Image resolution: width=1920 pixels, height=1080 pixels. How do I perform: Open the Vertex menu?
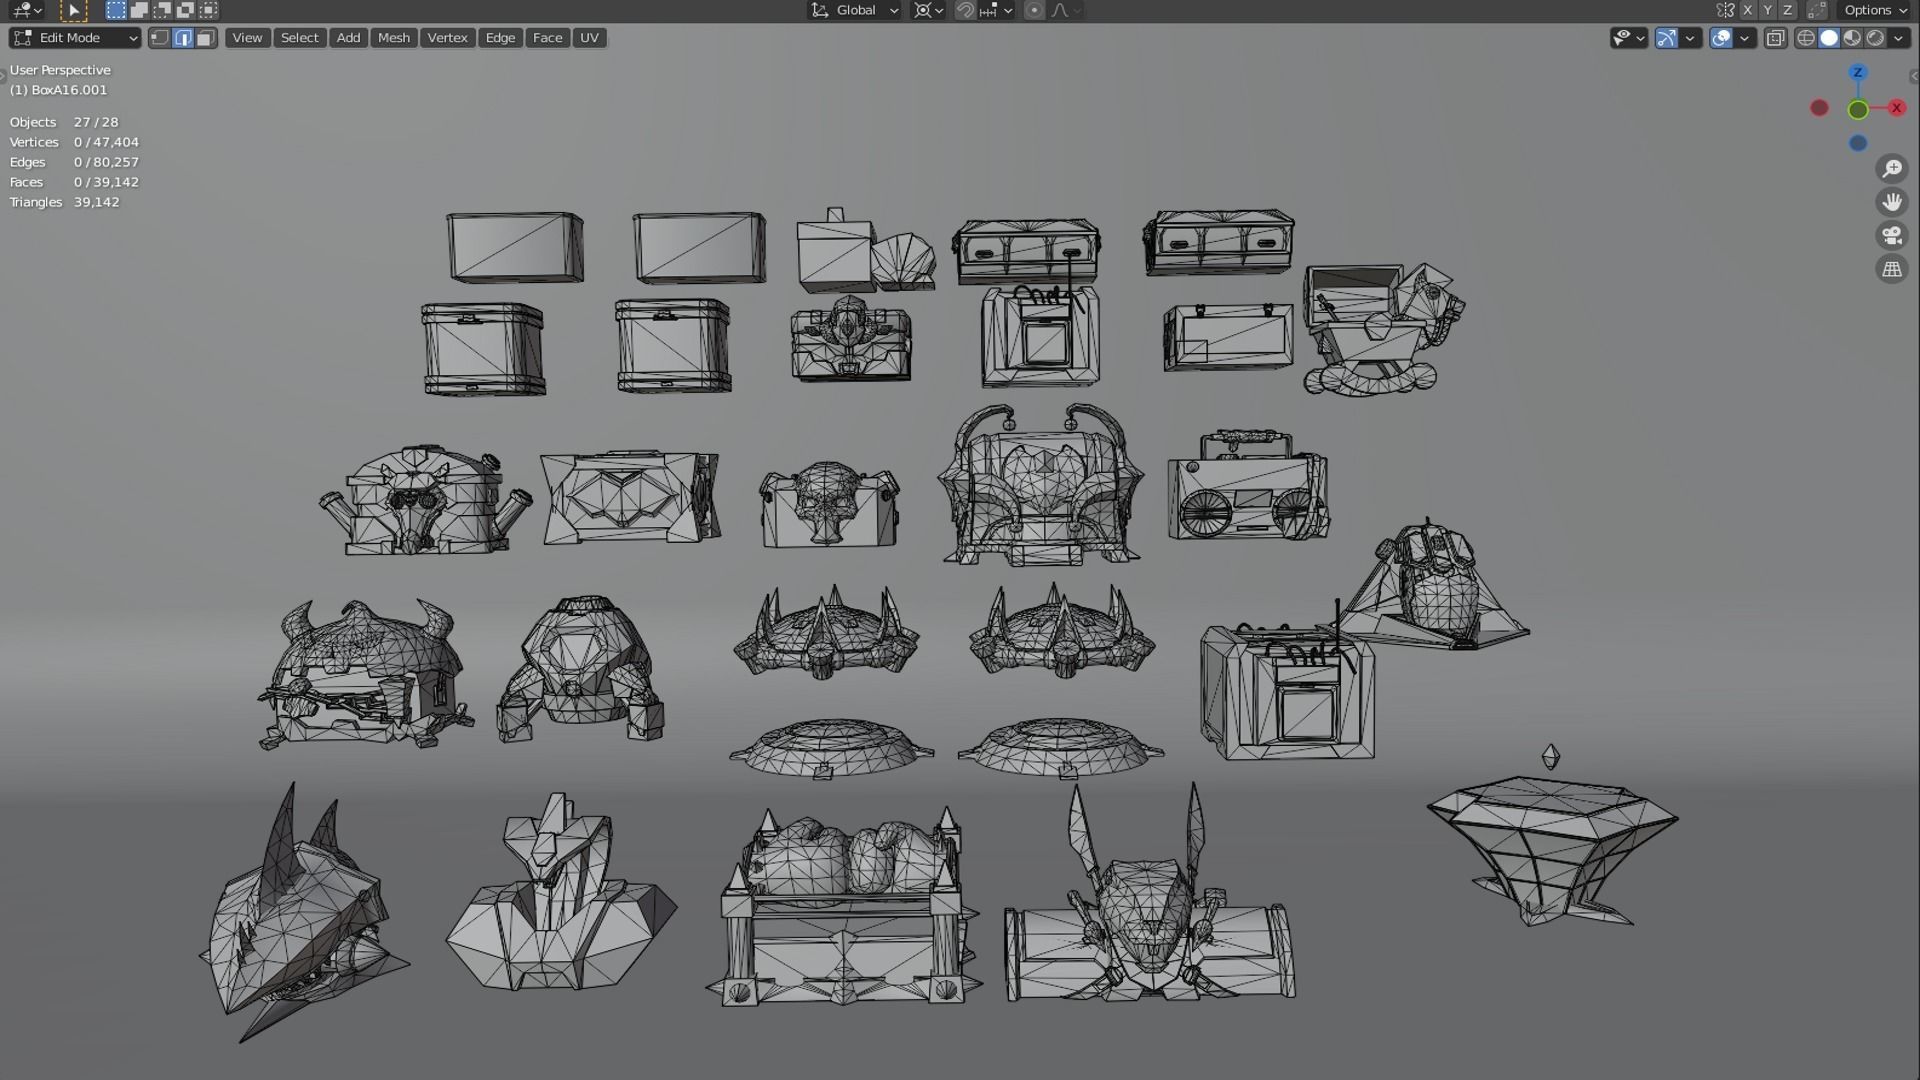pos(447,38)
